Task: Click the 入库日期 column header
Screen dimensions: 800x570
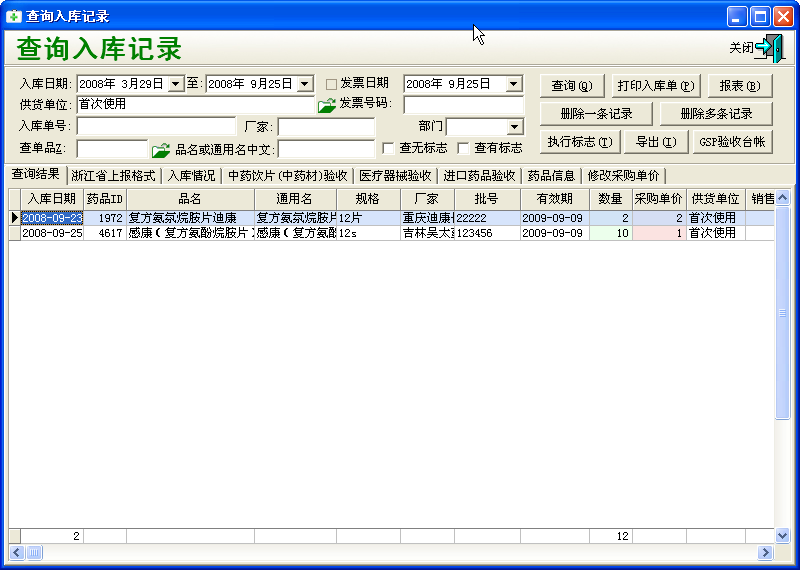Action: click(x=52, y=199)
